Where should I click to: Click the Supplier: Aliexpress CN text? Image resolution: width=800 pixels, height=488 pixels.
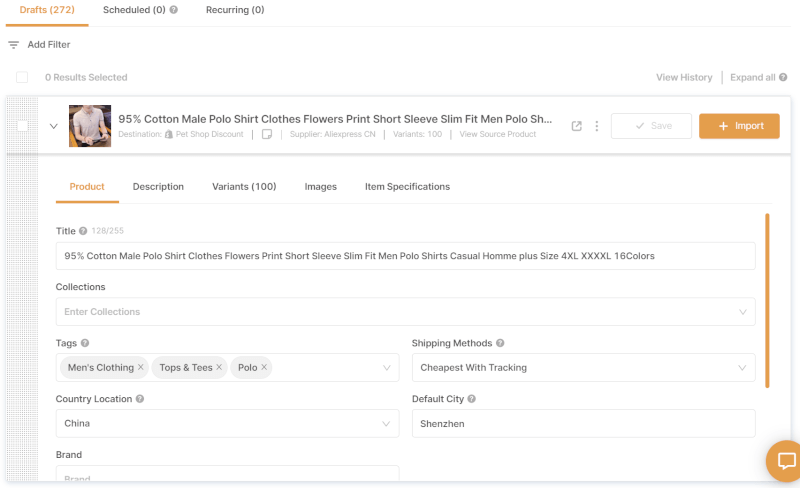(333, 134)
